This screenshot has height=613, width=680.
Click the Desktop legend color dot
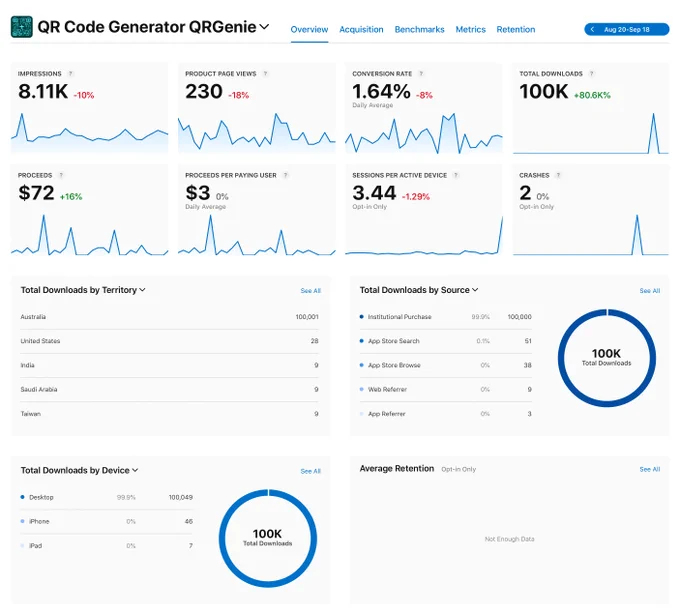point(23,497)
